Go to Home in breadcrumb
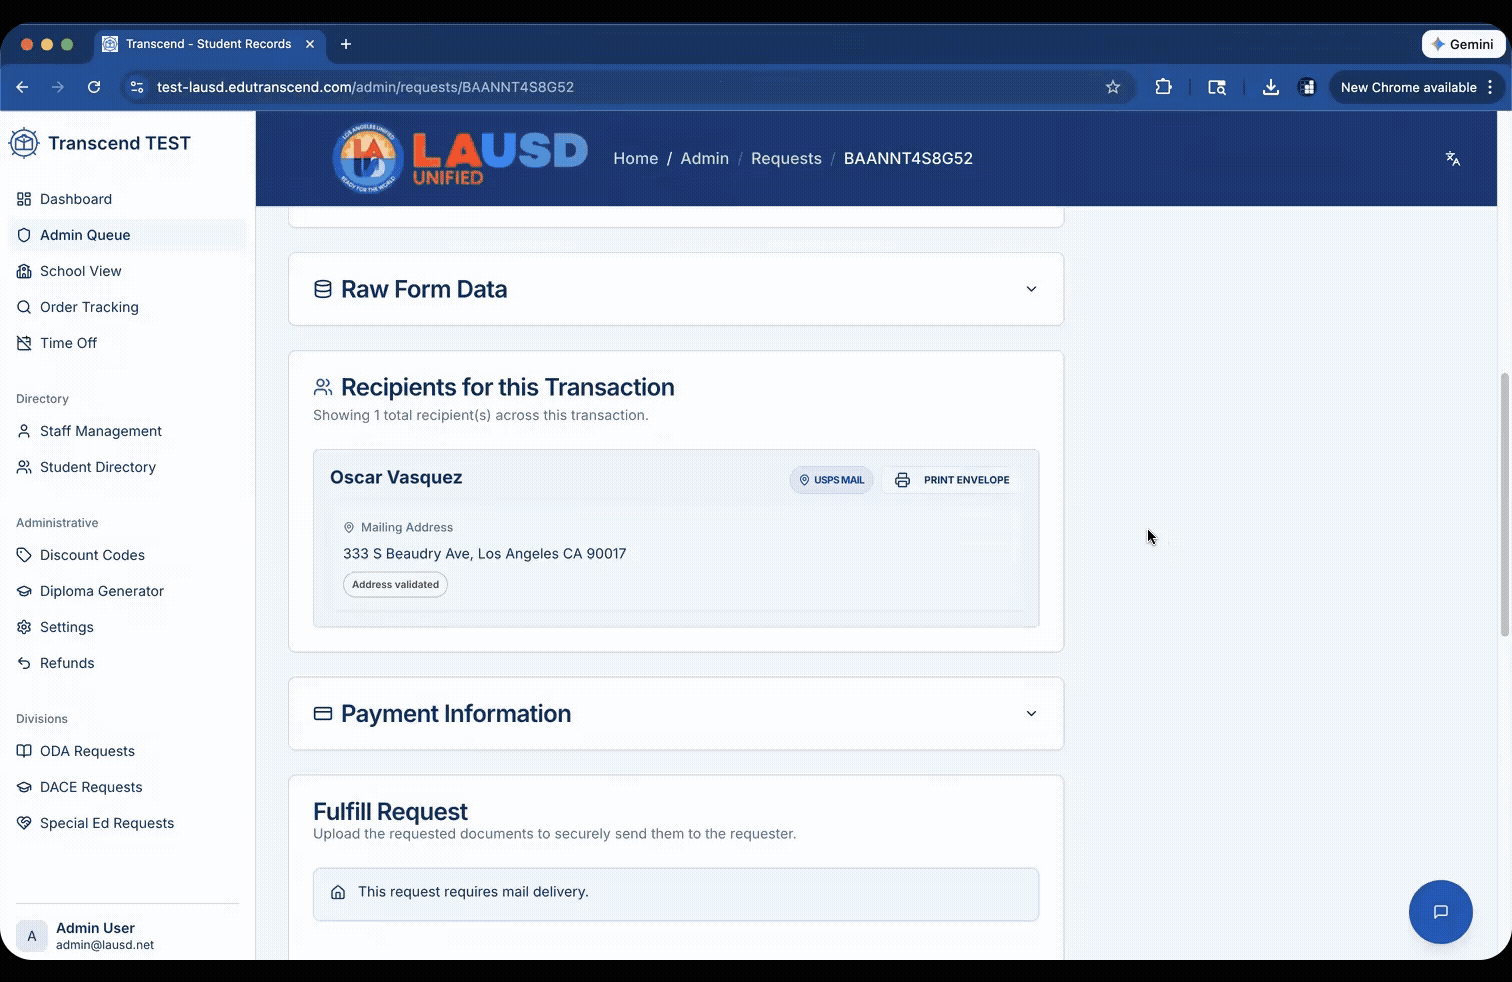This screenshot has width=1512, height=982. 635,158
